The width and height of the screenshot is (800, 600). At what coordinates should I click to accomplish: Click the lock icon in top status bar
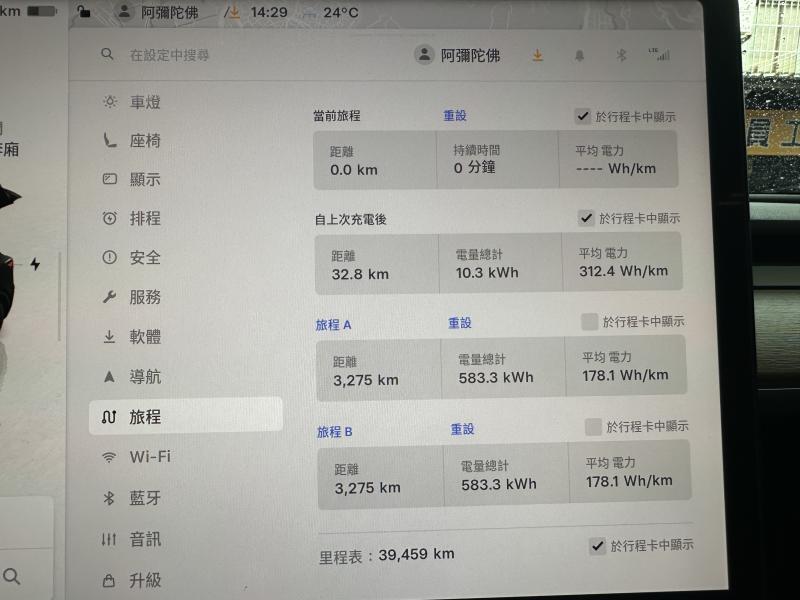pos(83,12)
